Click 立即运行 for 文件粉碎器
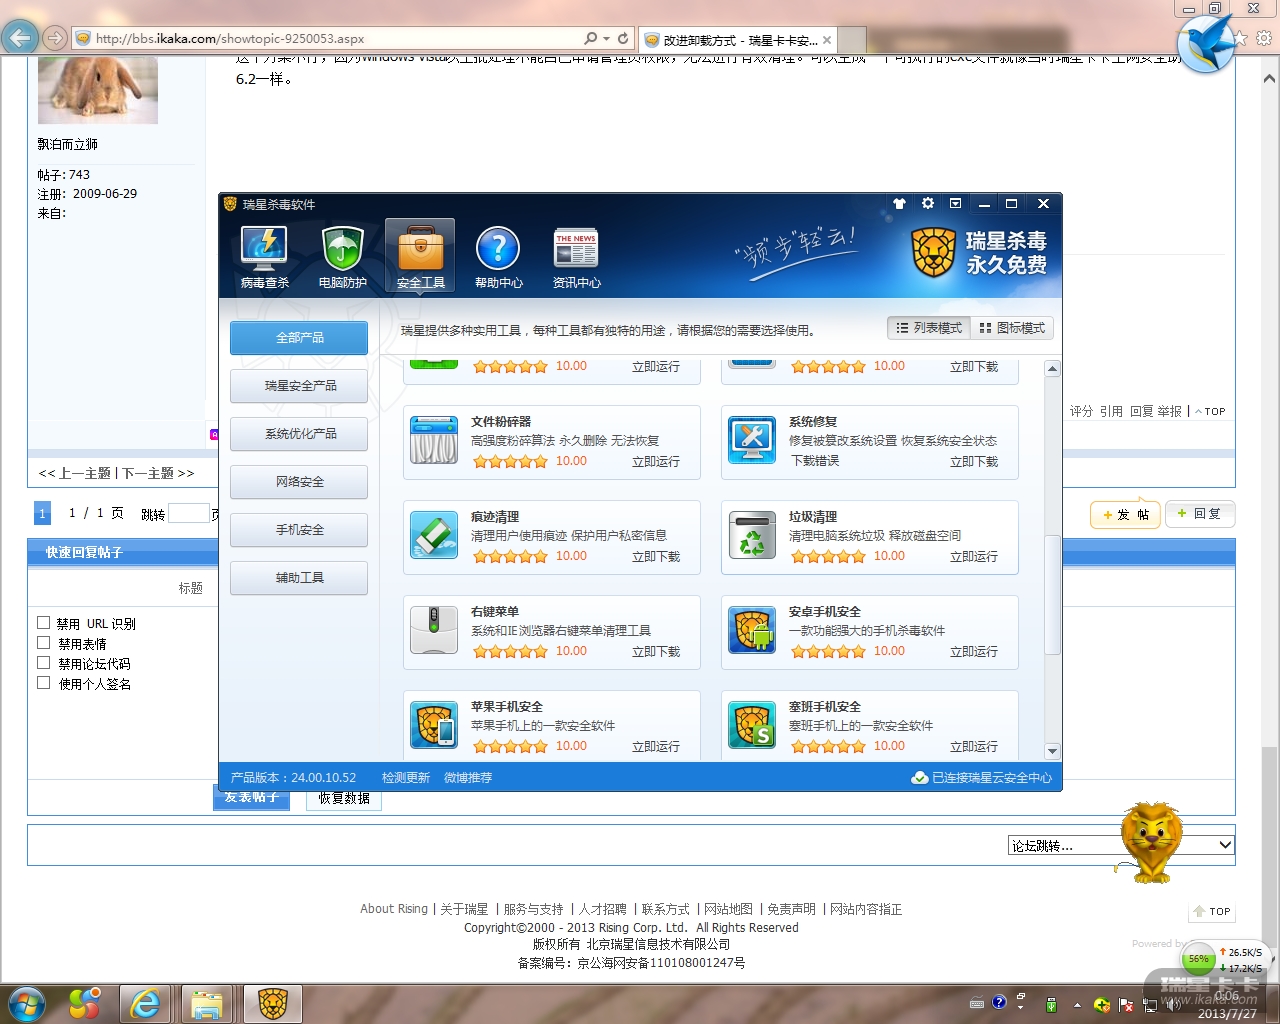This screenshot has height=1024, width=1280. (x=656, y=462)
